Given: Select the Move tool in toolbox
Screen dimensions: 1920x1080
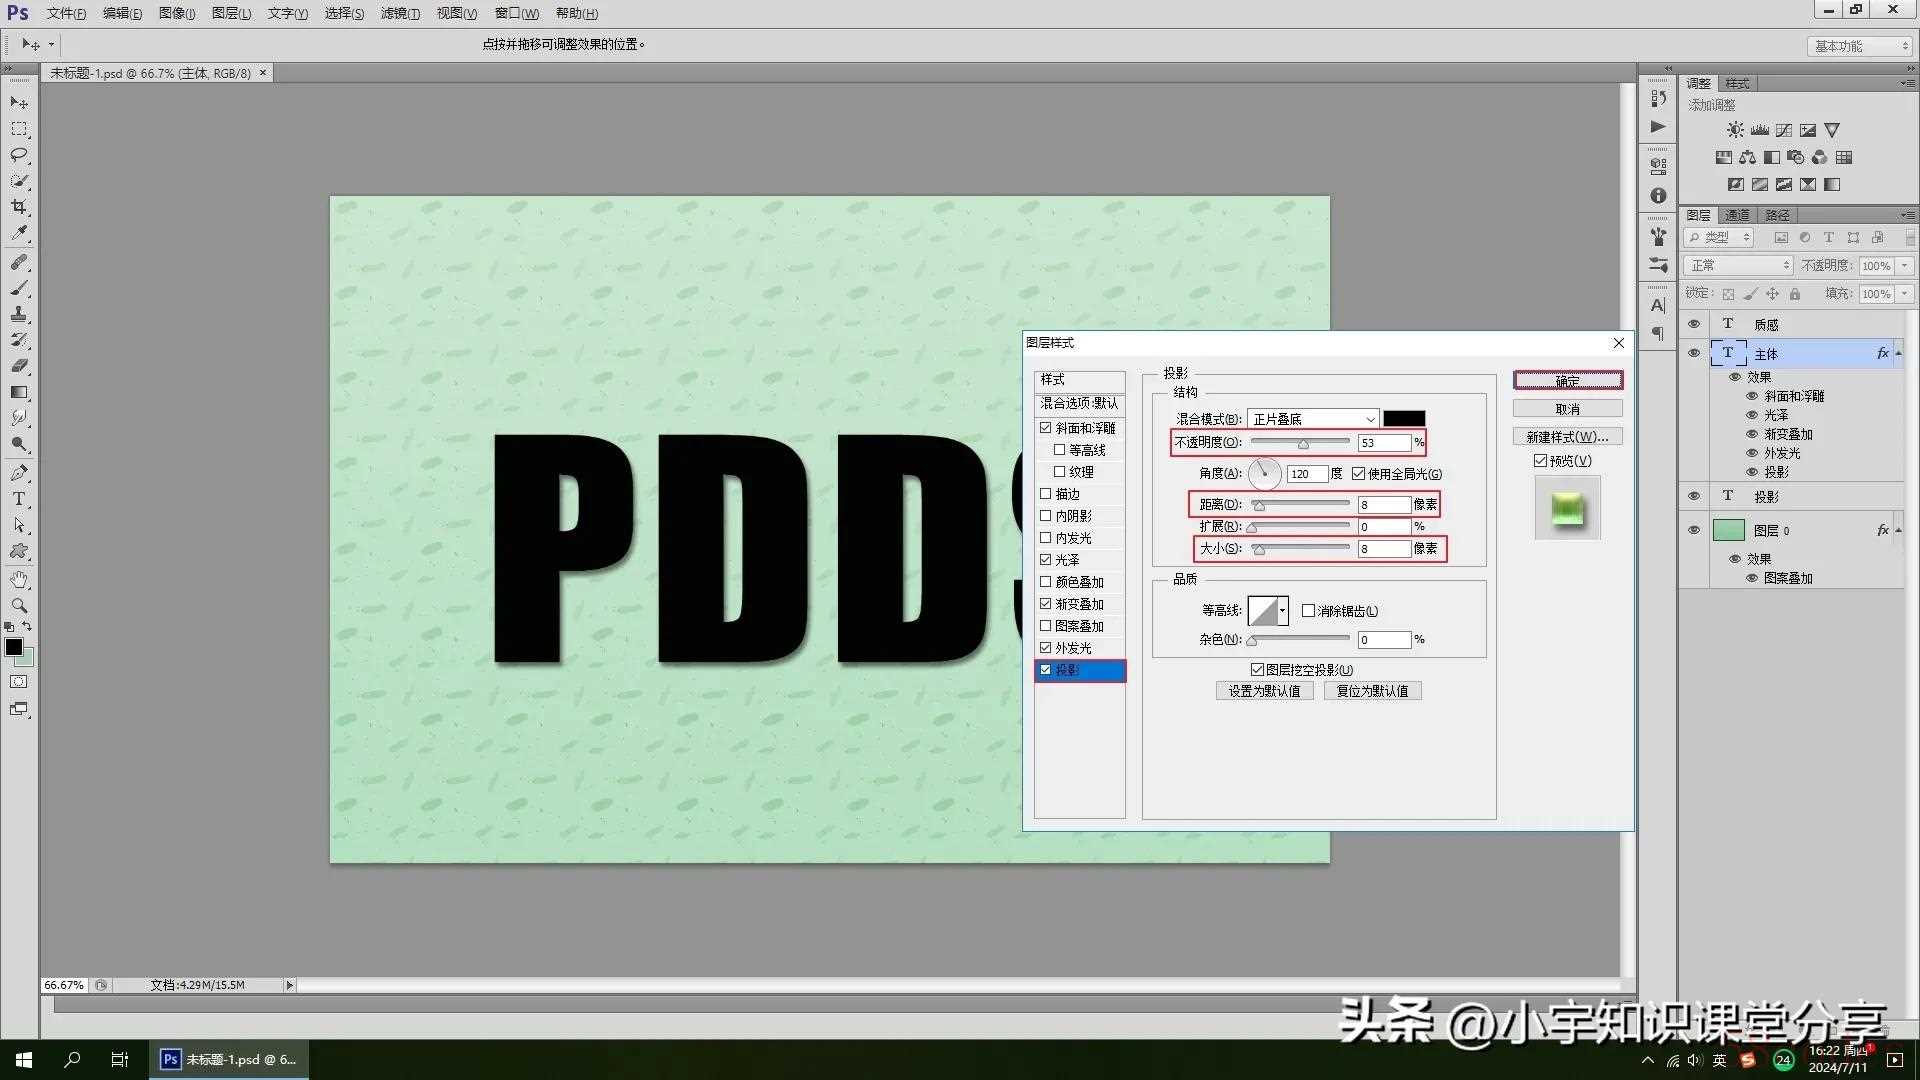Looking at the screenshot, I should 19,102.
